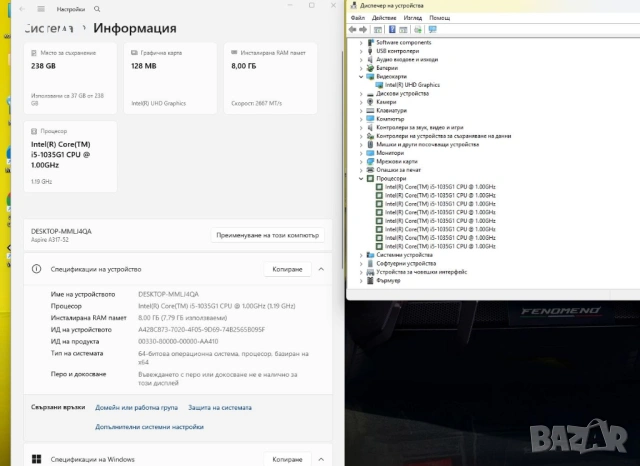Screen dimensions: 640x466
Task: Click the Windows logo beside Спецификации на Windows
Action: tap(36, 459)
